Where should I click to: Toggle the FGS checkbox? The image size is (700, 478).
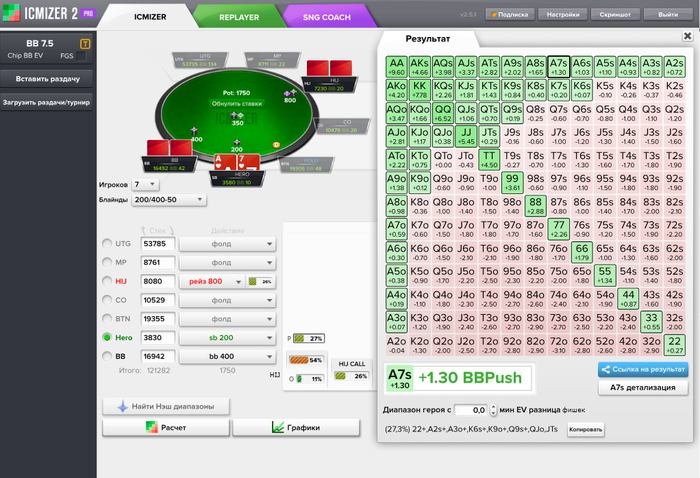81,56
